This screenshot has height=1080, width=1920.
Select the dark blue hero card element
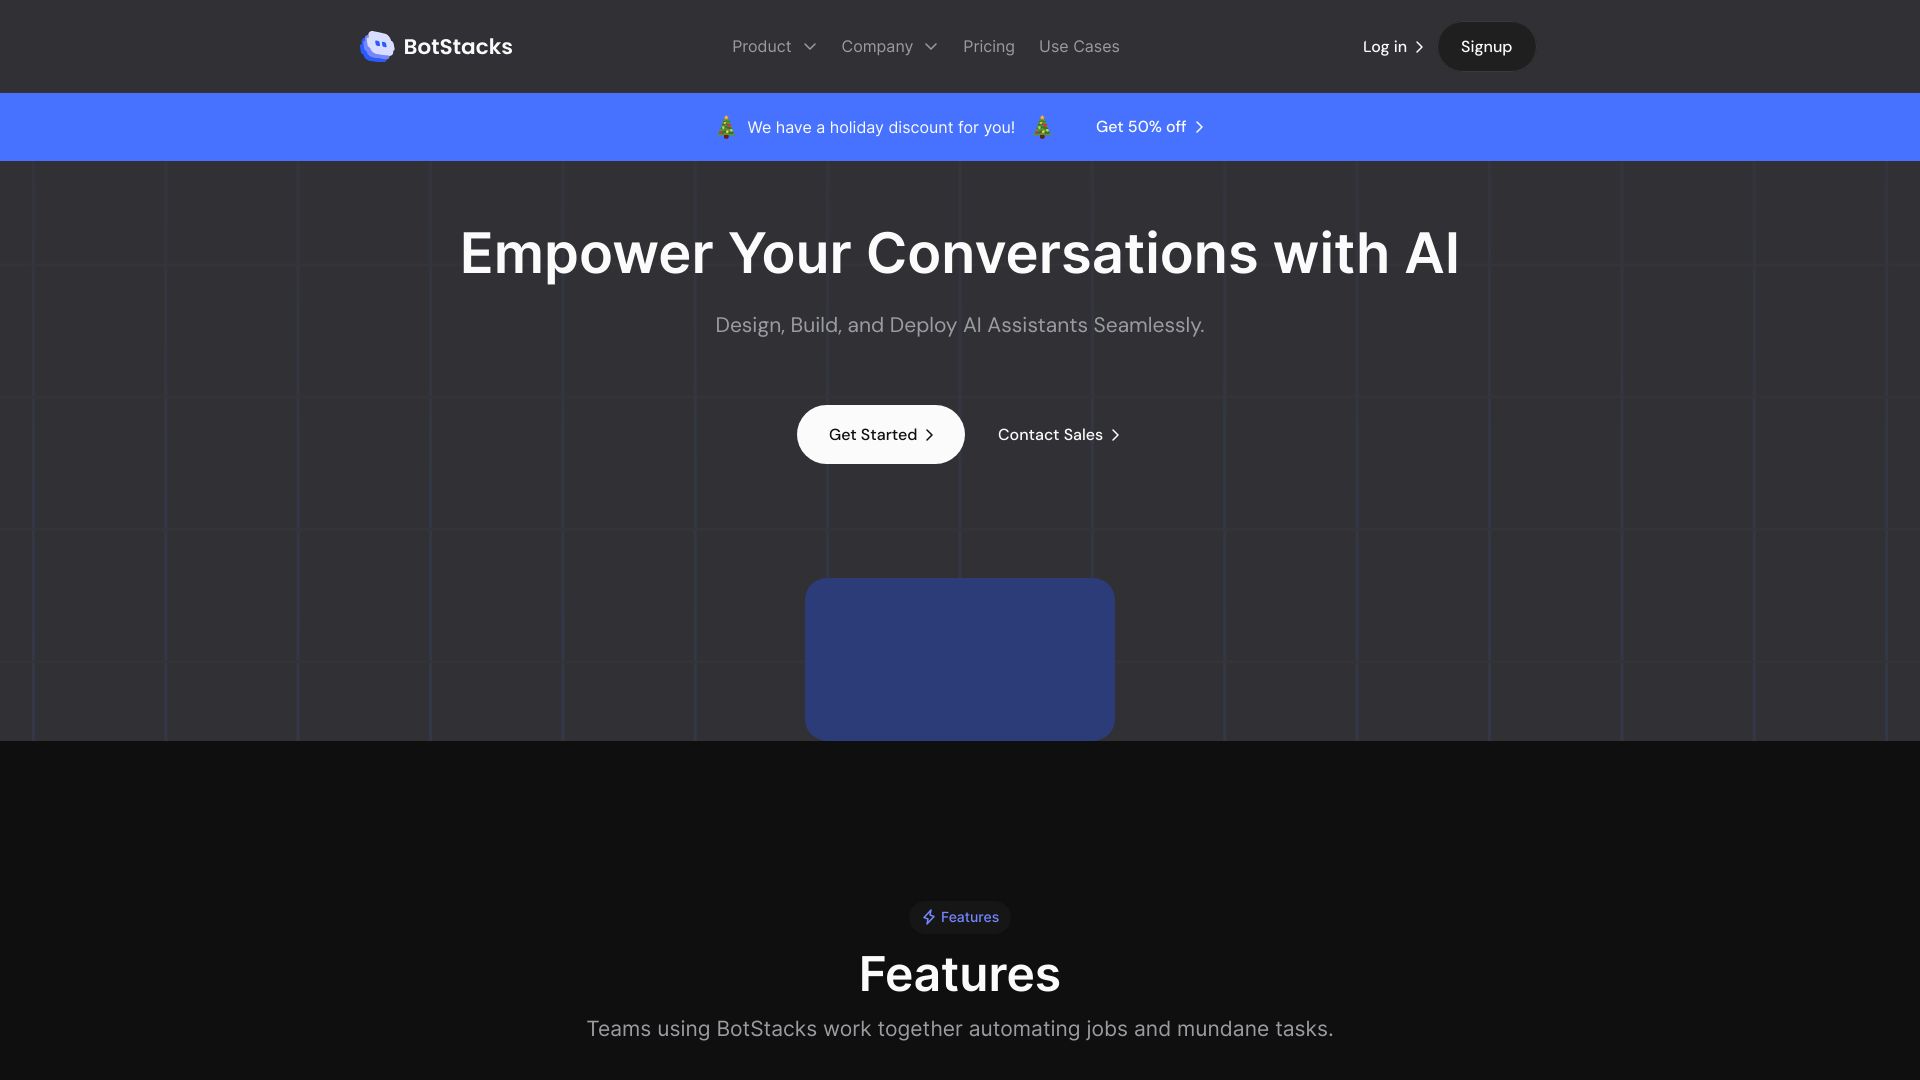click(960, 658)
